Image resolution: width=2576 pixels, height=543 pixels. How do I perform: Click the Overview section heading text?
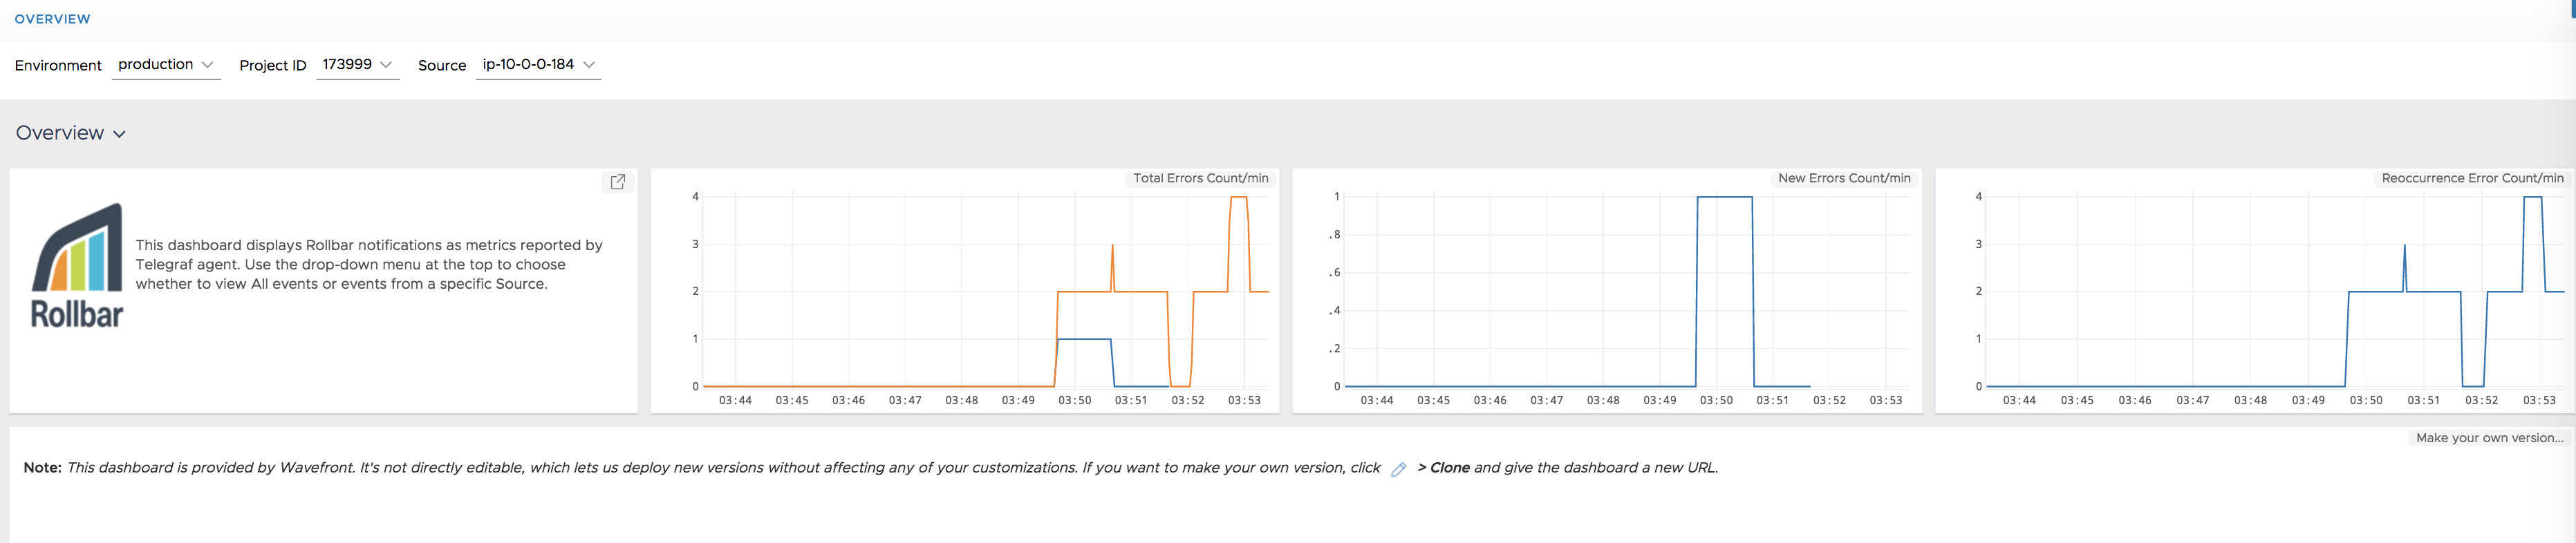pos(60,133)
